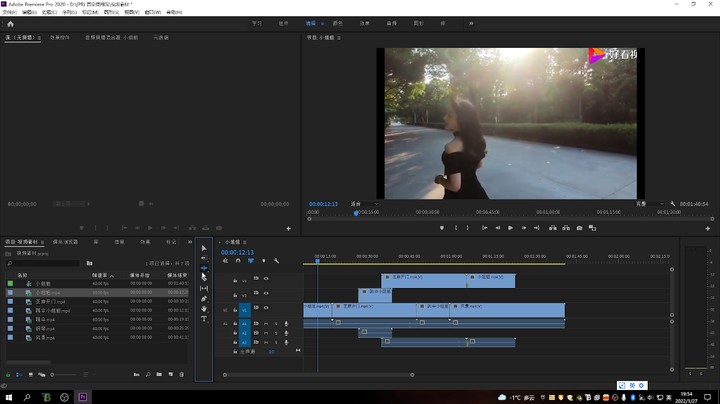Click Mark In in the Program monitor
The image size is (720, 404).
click(456, 228)
